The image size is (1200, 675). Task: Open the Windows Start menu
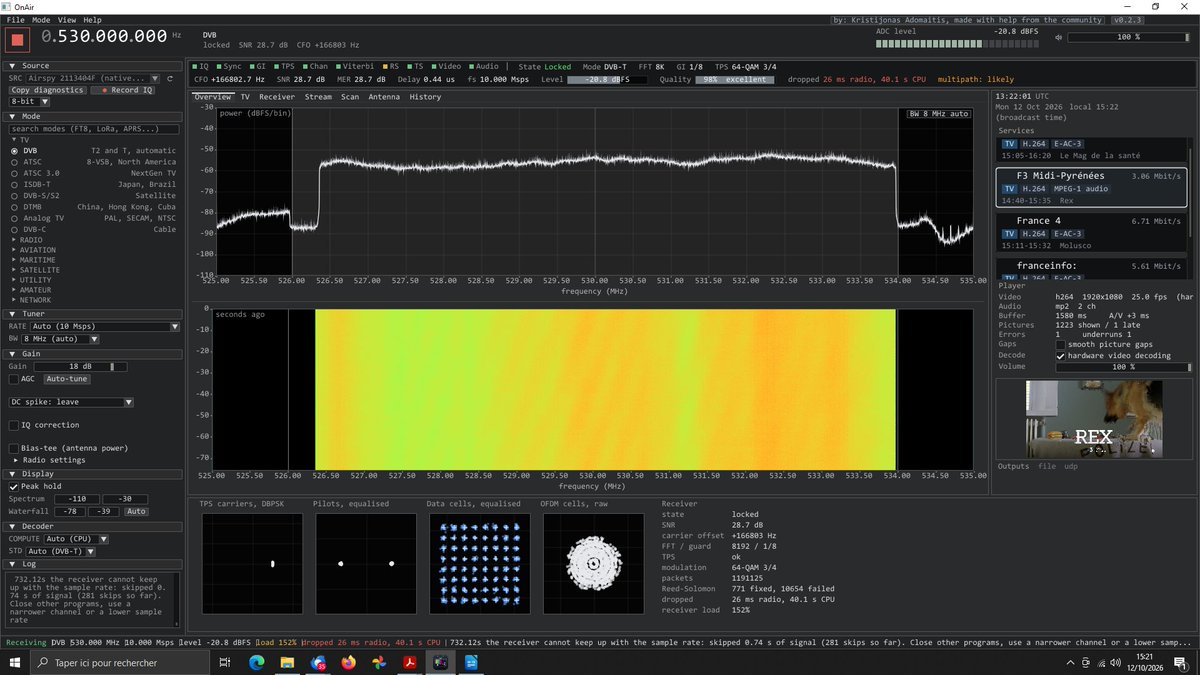[x=14, y=662]
